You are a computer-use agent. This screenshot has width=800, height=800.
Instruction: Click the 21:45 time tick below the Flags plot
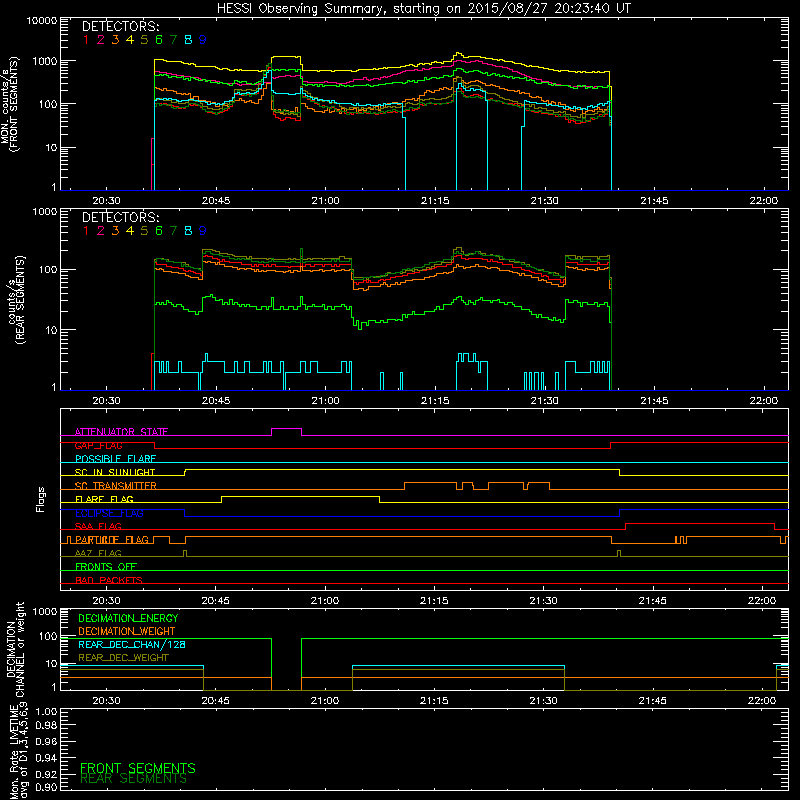point(653,601)
